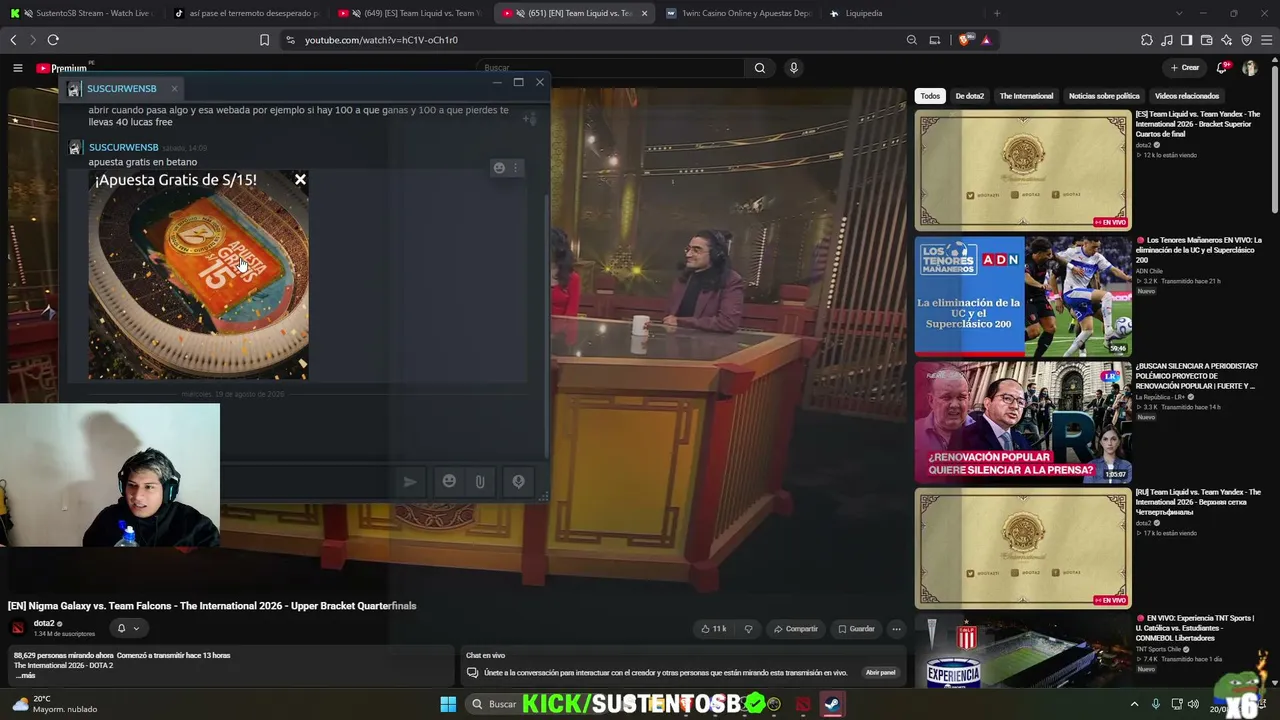The width and height of the screenshot is (1280, 720).
Task: Open [ES] Team Liquid vs. Team Yandex thumbnail
Action: pos(1023,171)
